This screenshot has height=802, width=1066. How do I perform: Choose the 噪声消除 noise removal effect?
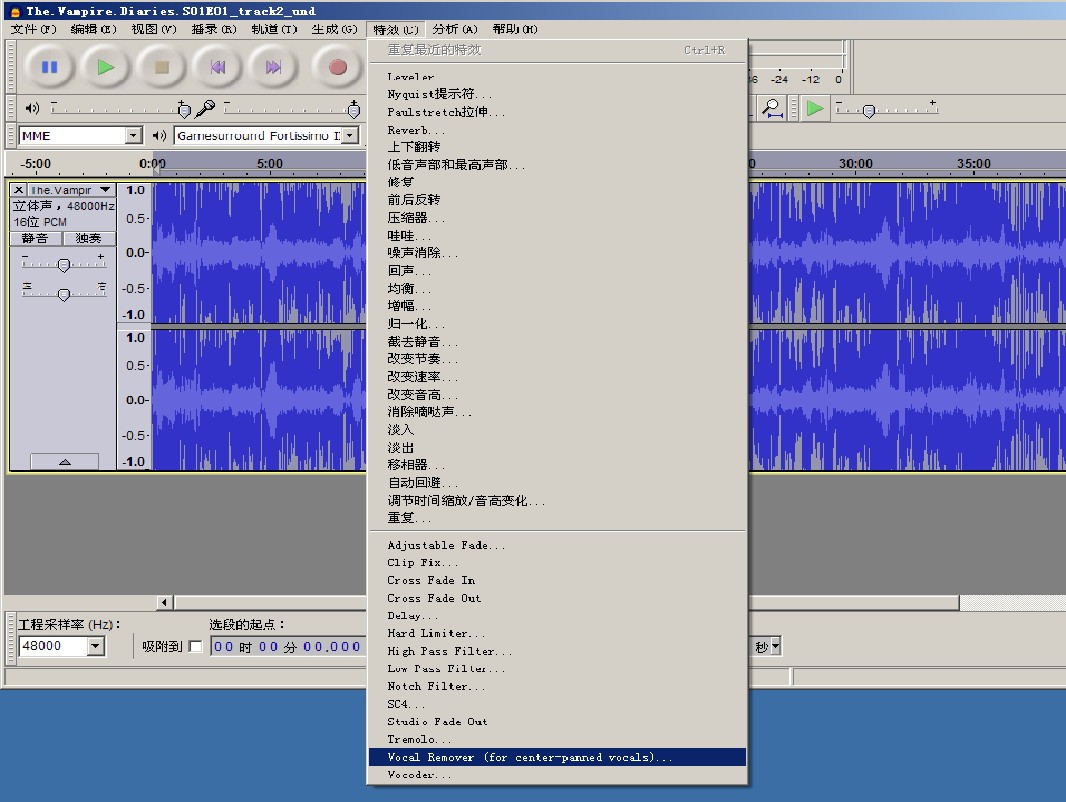[557, 253]
